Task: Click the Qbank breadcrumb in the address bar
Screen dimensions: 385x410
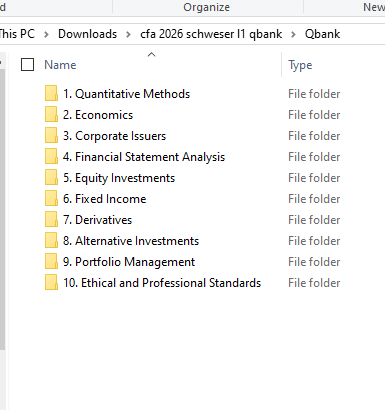Action: click(x=322, y=34)
